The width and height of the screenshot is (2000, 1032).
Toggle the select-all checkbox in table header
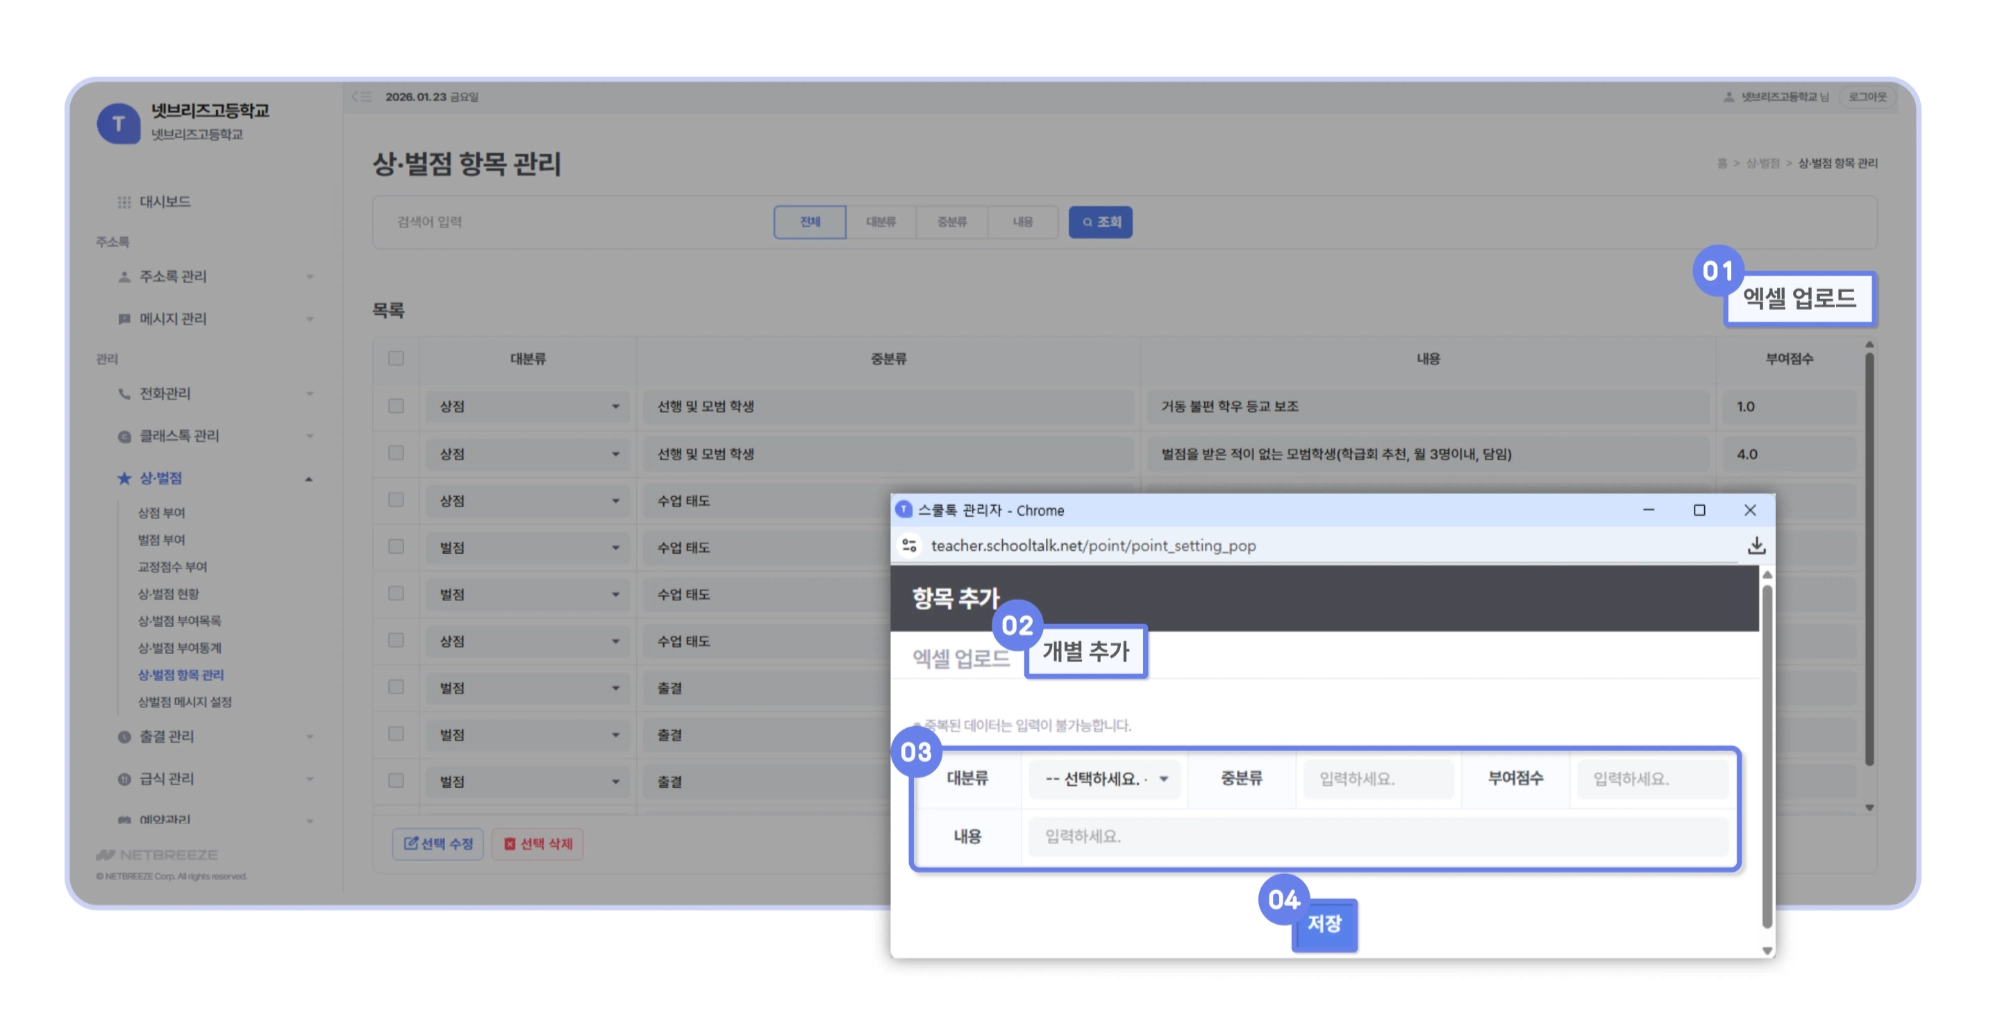(x=396, y=358)
